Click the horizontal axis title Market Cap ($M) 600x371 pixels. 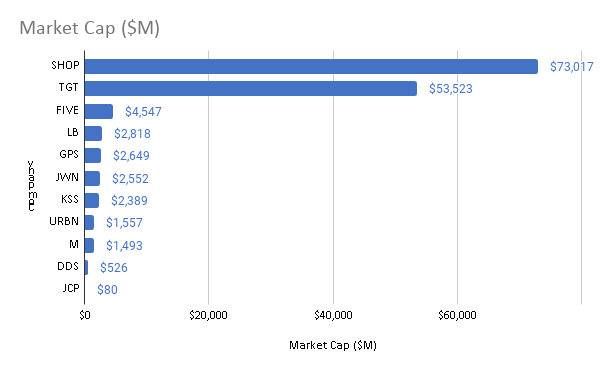[x=333, y=345]
